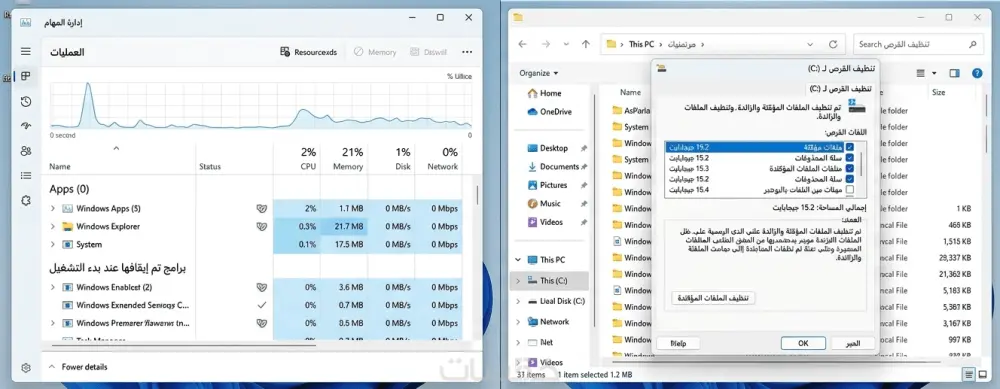Click the This PC breadcrumb in the address bar
This screenshot has height=389, width=1000.
(x=641, y=44)
